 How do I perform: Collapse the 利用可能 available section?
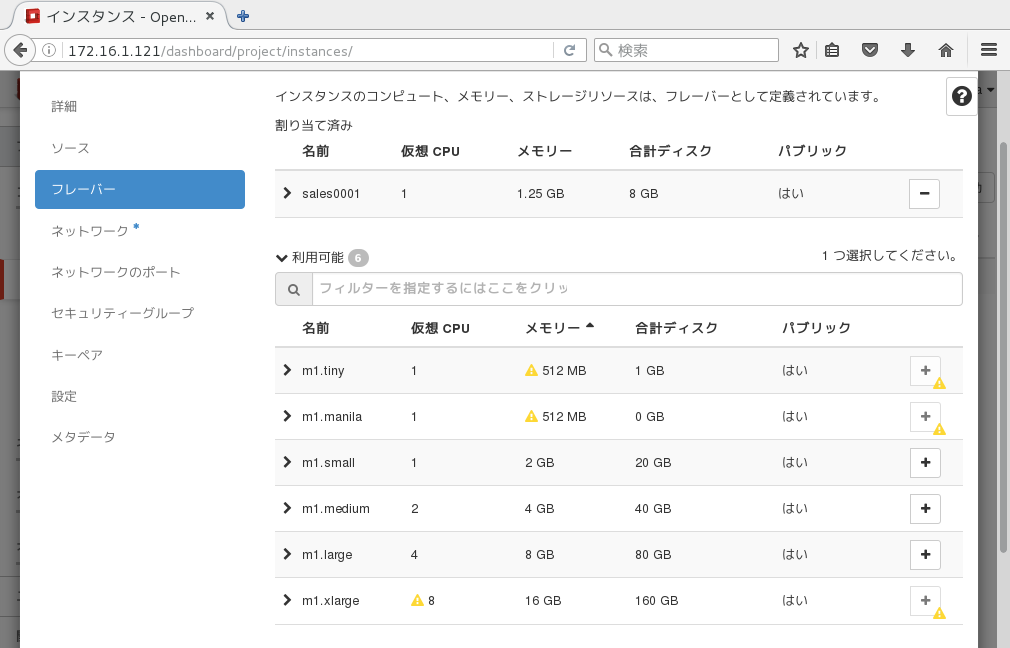click(282, 258)
